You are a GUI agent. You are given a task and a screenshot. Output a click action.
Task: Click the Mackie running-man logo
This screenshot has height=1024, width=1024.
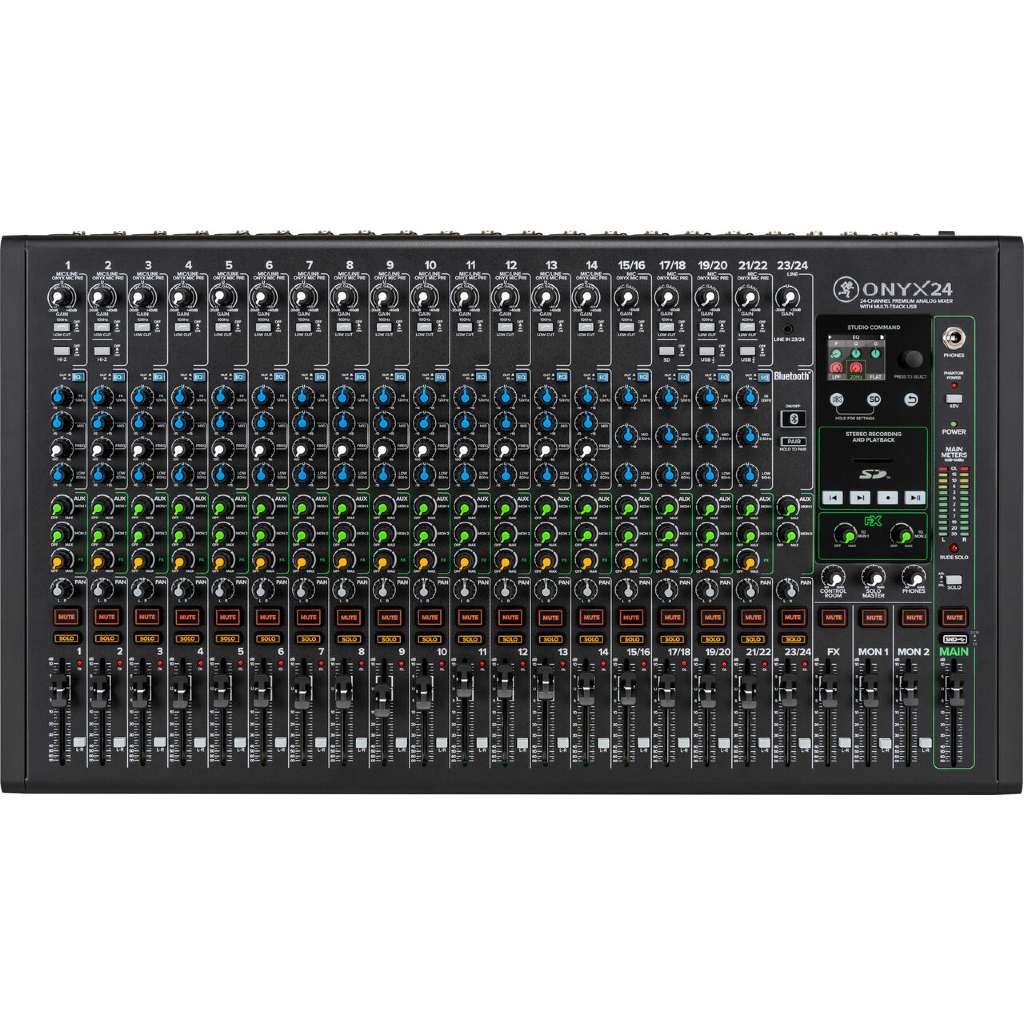846,288
